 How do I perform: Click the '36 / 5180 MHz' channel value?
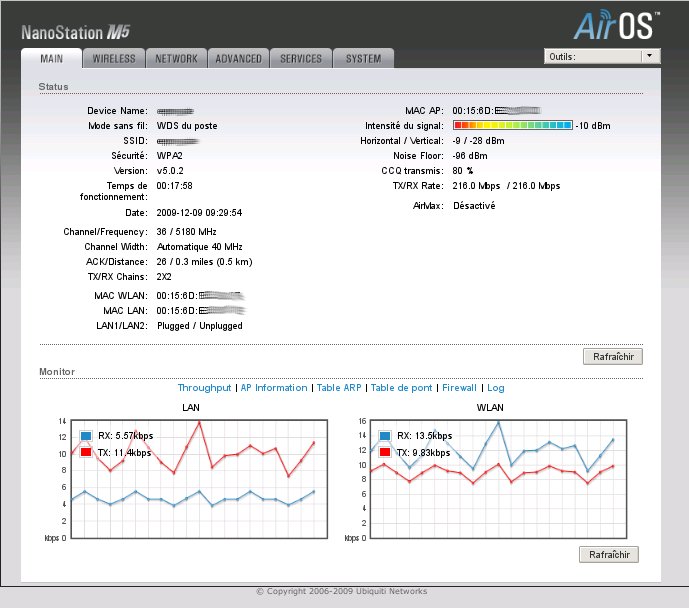tap(186, 232)
